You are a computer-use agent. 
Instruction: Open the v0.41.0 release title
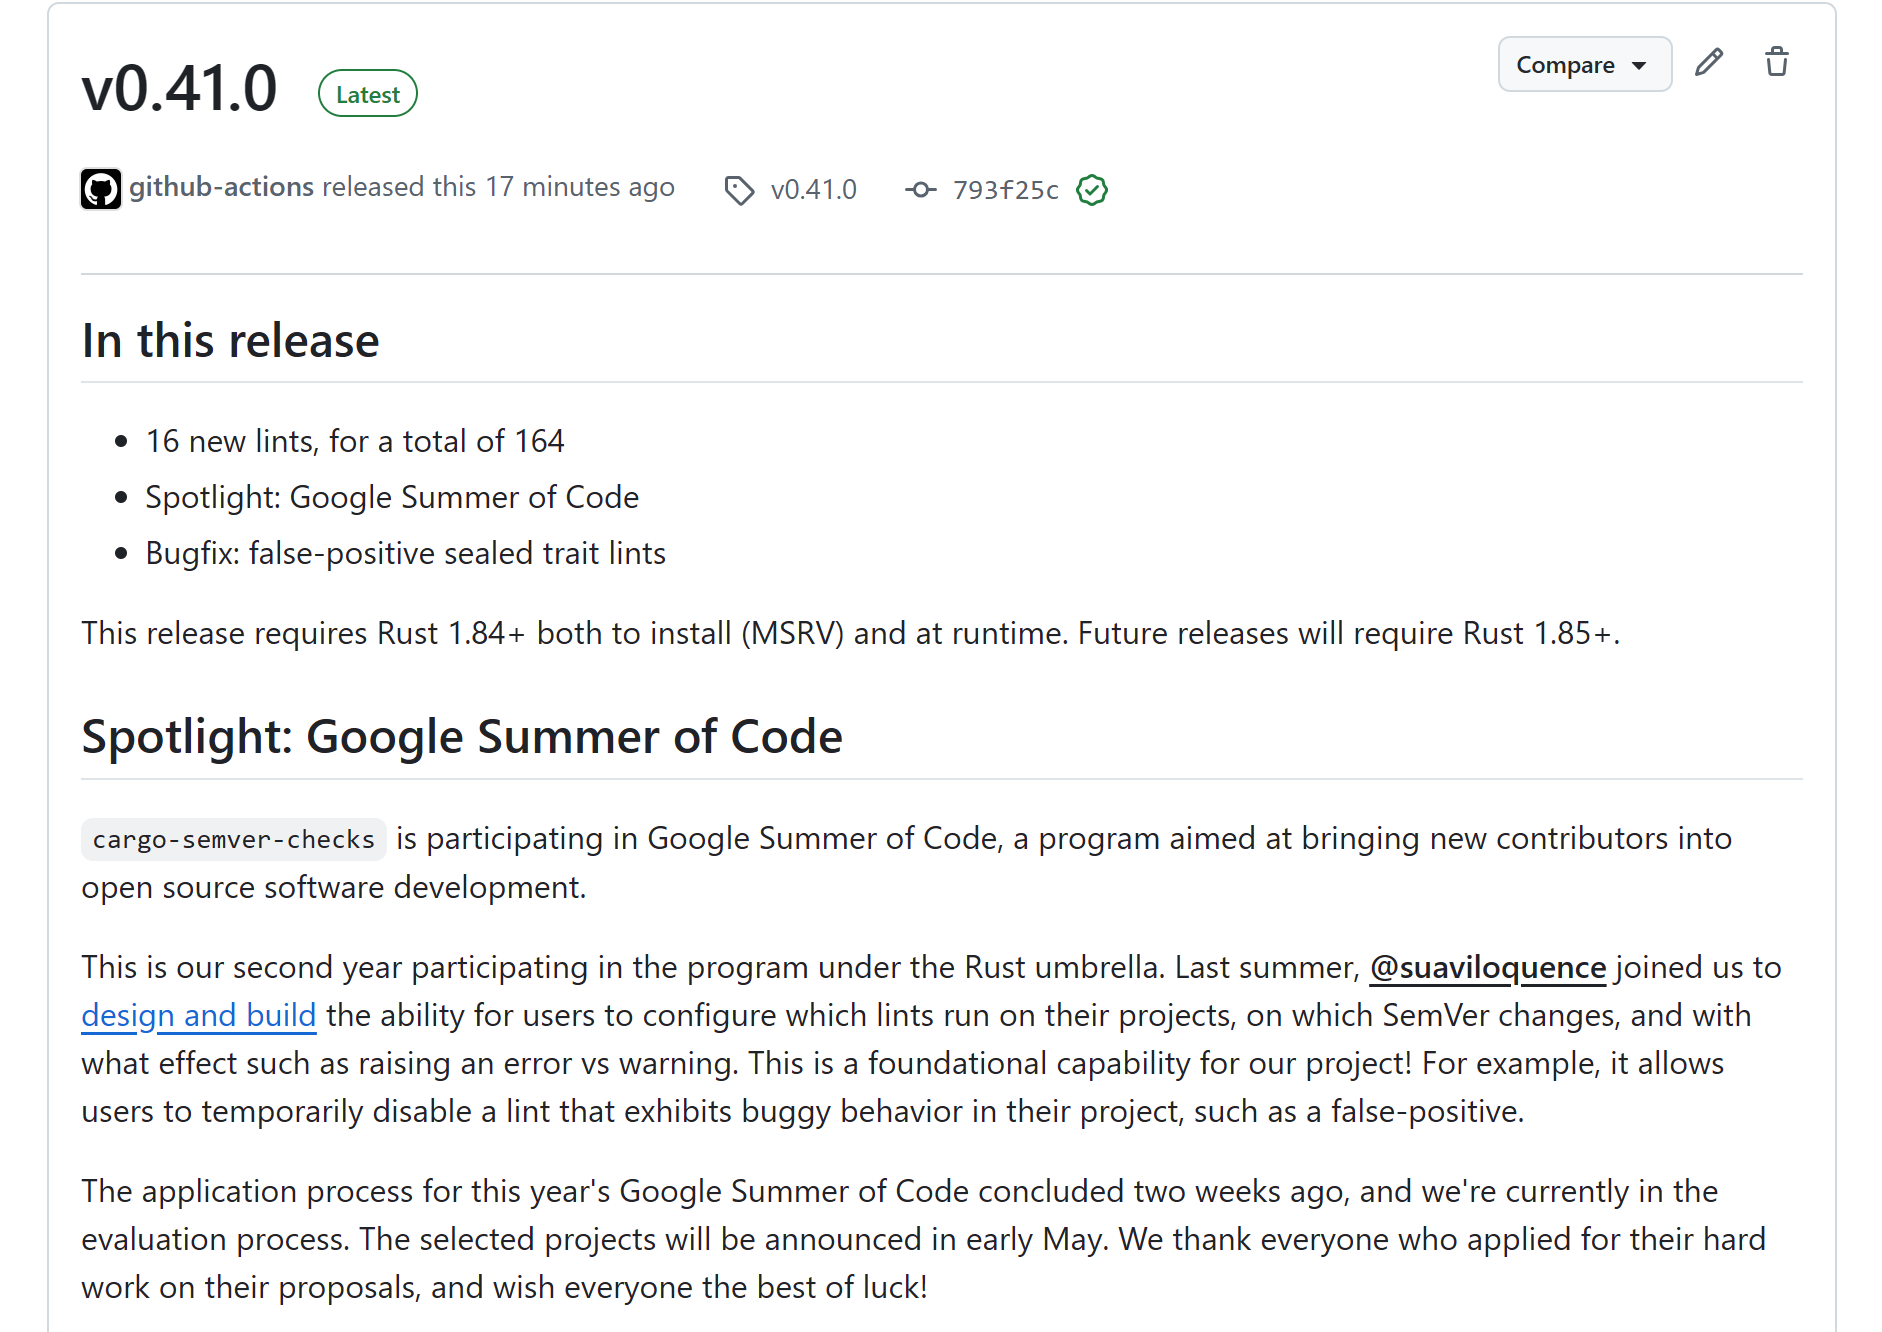[x=180, y=89]
